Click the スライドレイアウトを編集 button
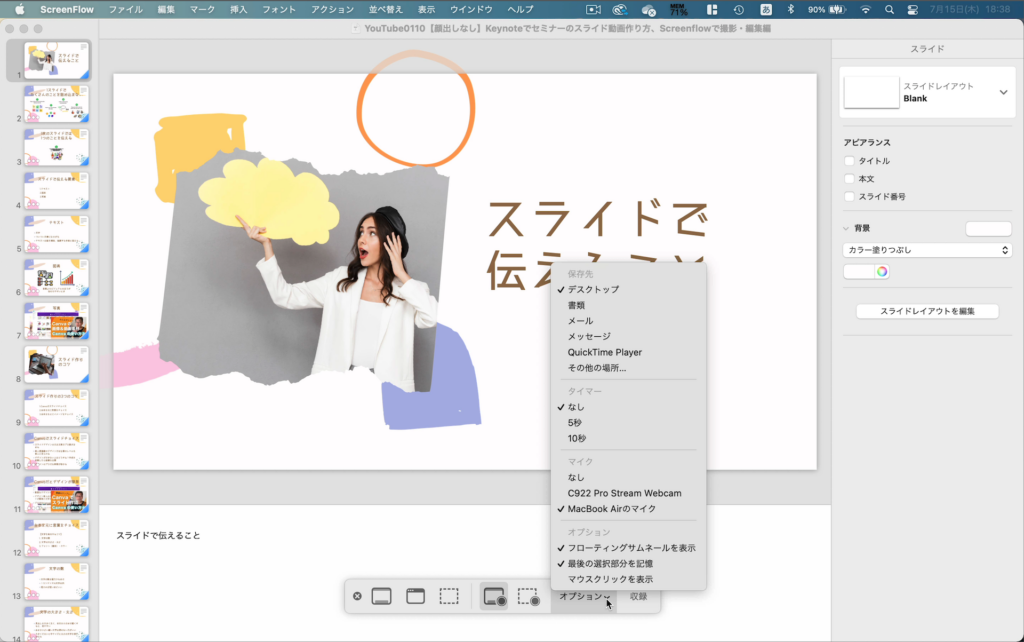This screenshot has height=642, width=1024. click(926, 311)
